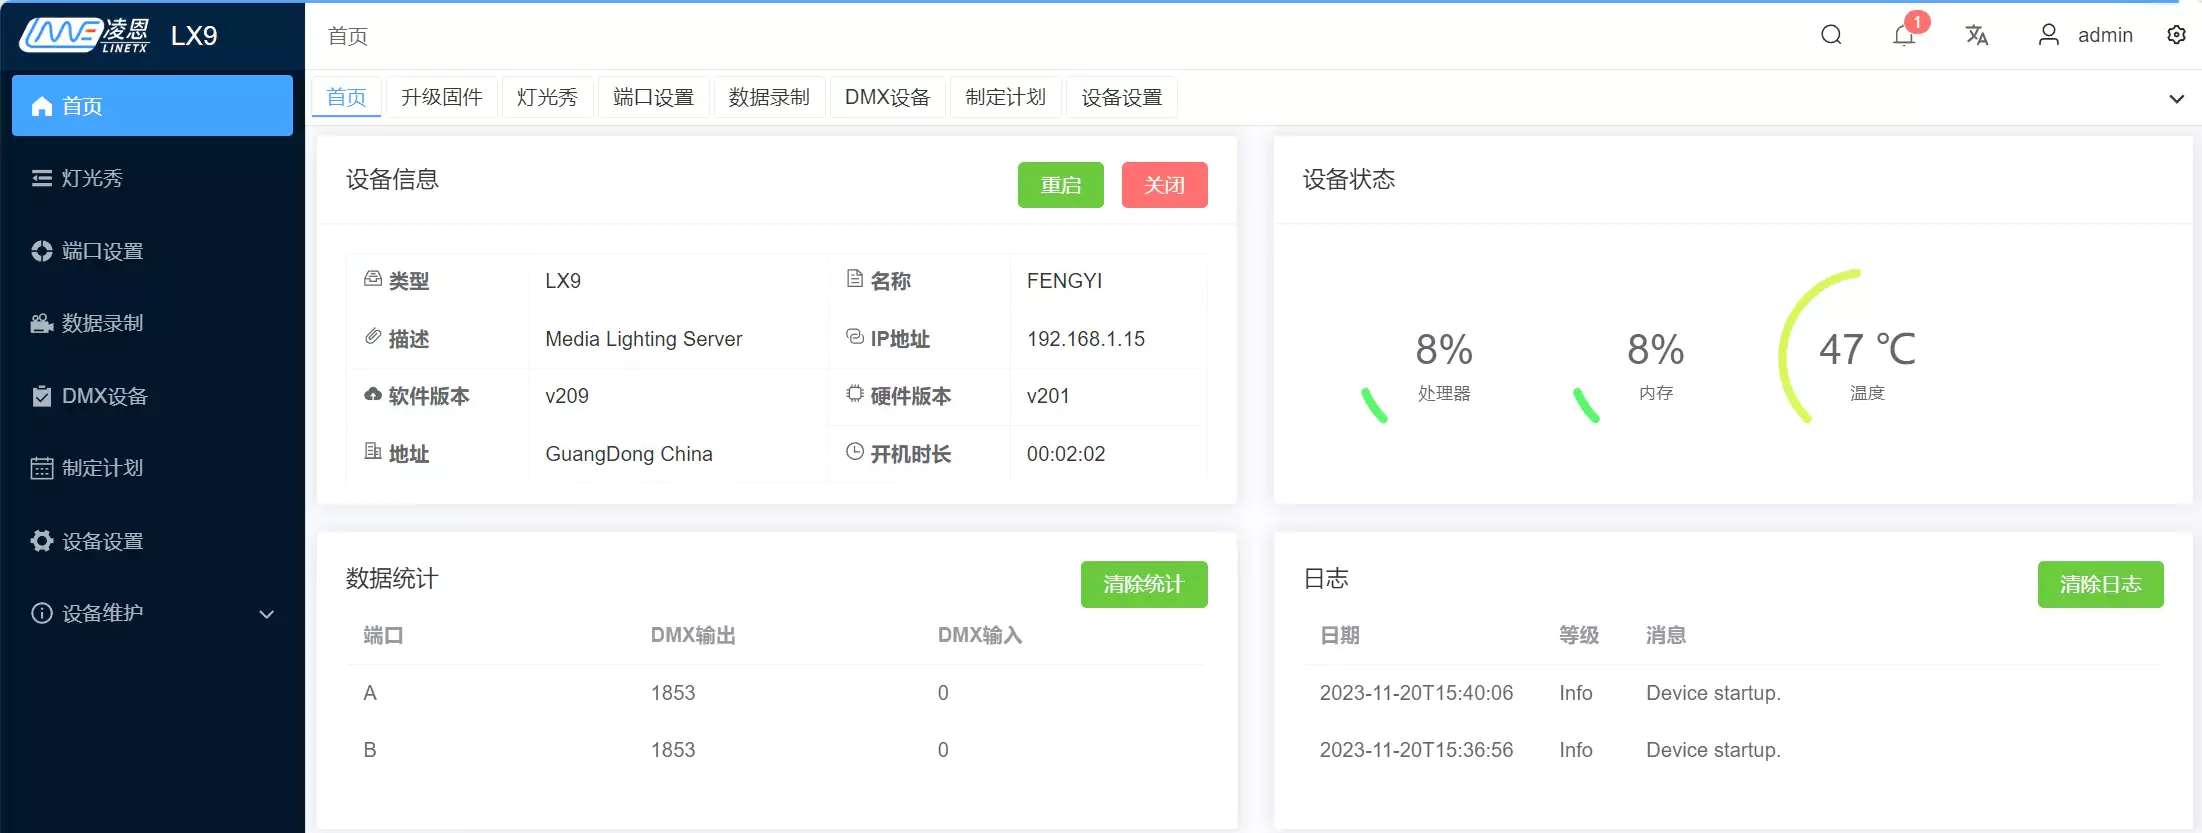Click 清除统计 button
The width and height of the screenshot is (2202, 833).
point(1144,584)
